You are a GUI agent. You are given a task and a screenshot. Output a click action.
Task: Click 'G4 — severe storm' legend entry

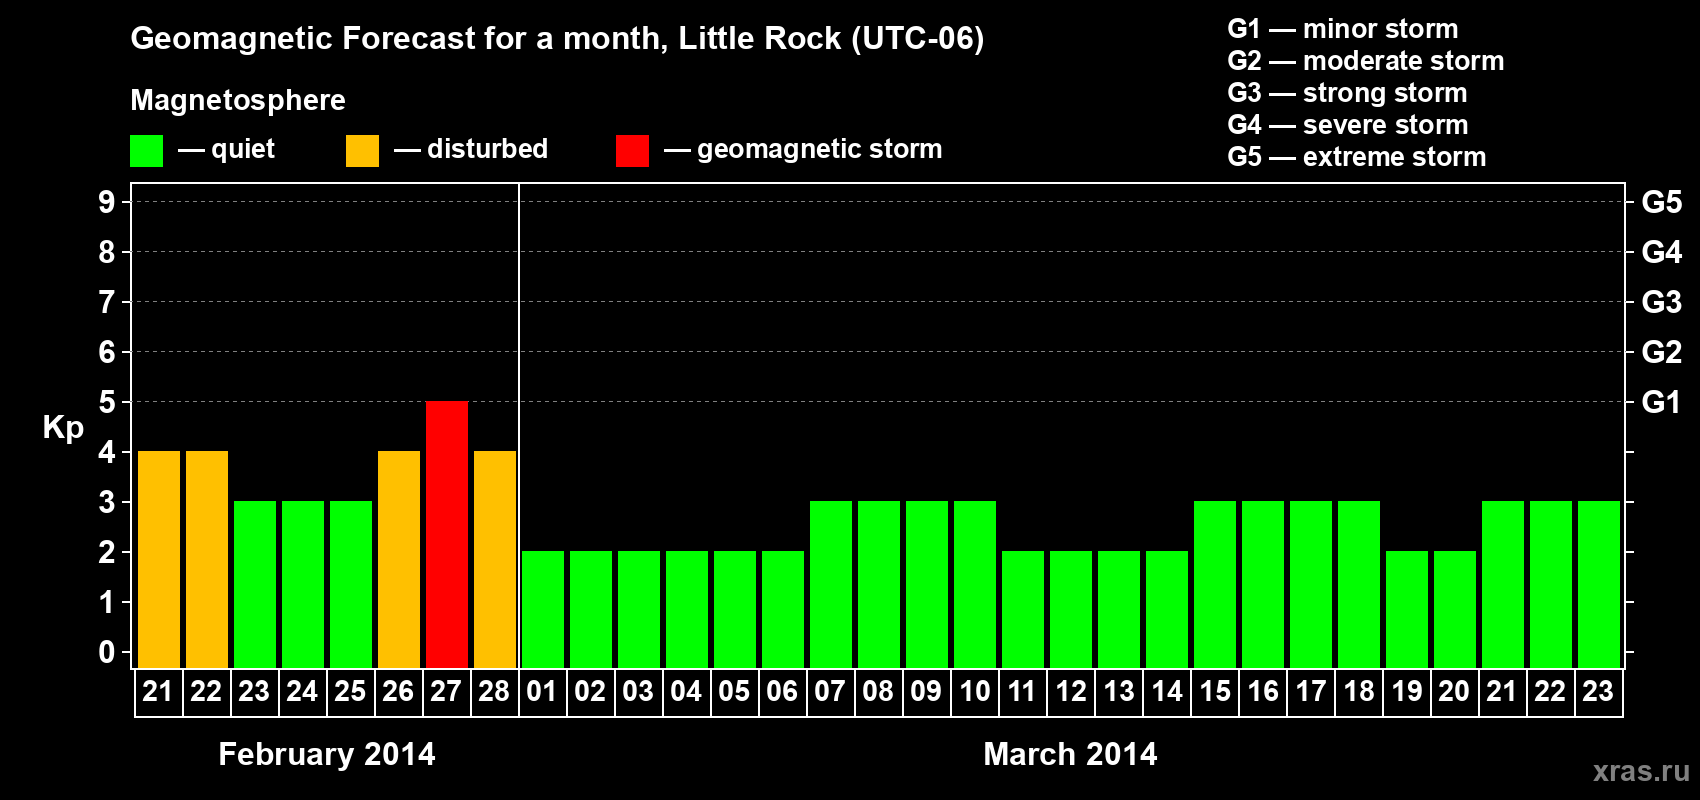pos(1348,125)
